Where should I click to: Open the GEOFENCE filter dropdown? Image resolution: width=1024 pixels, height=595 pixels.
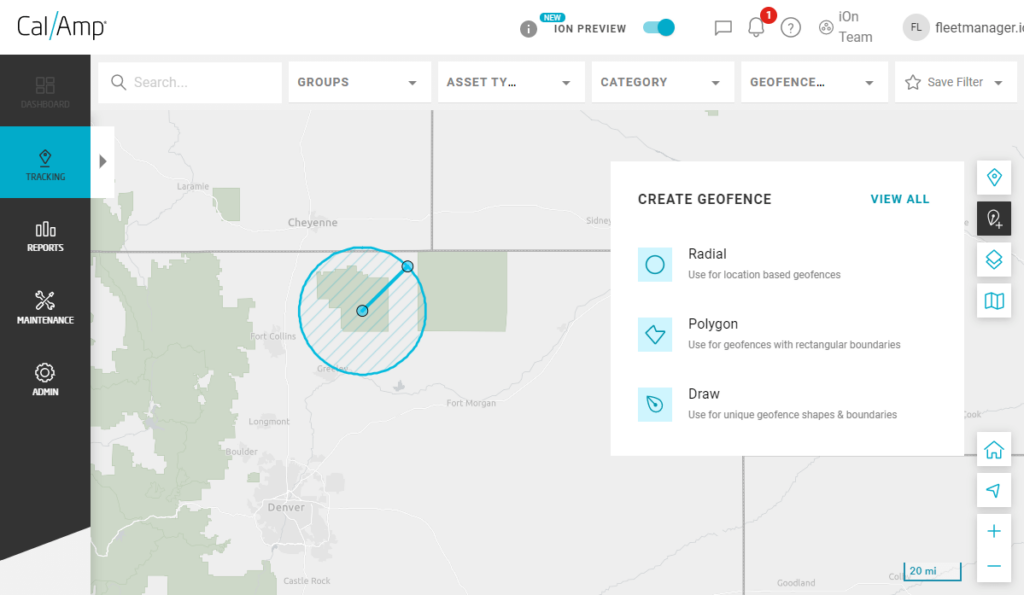pos(814,81)
